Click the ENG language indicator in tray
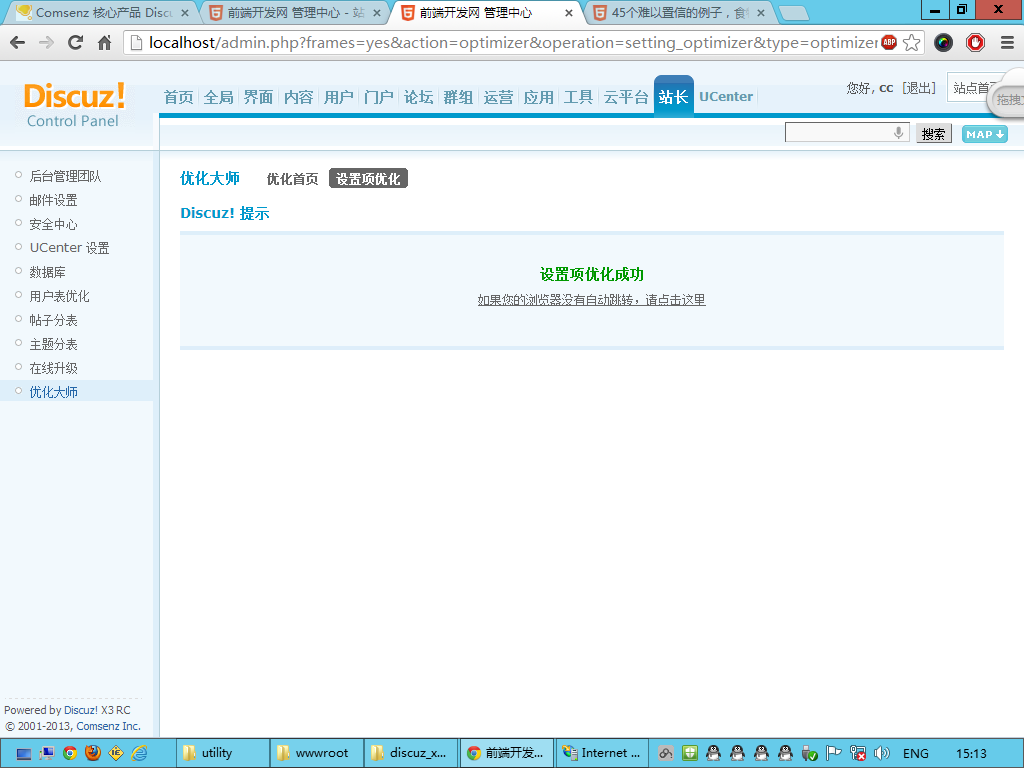Screen dimensions: 1024x768 [x=916, y=754]
